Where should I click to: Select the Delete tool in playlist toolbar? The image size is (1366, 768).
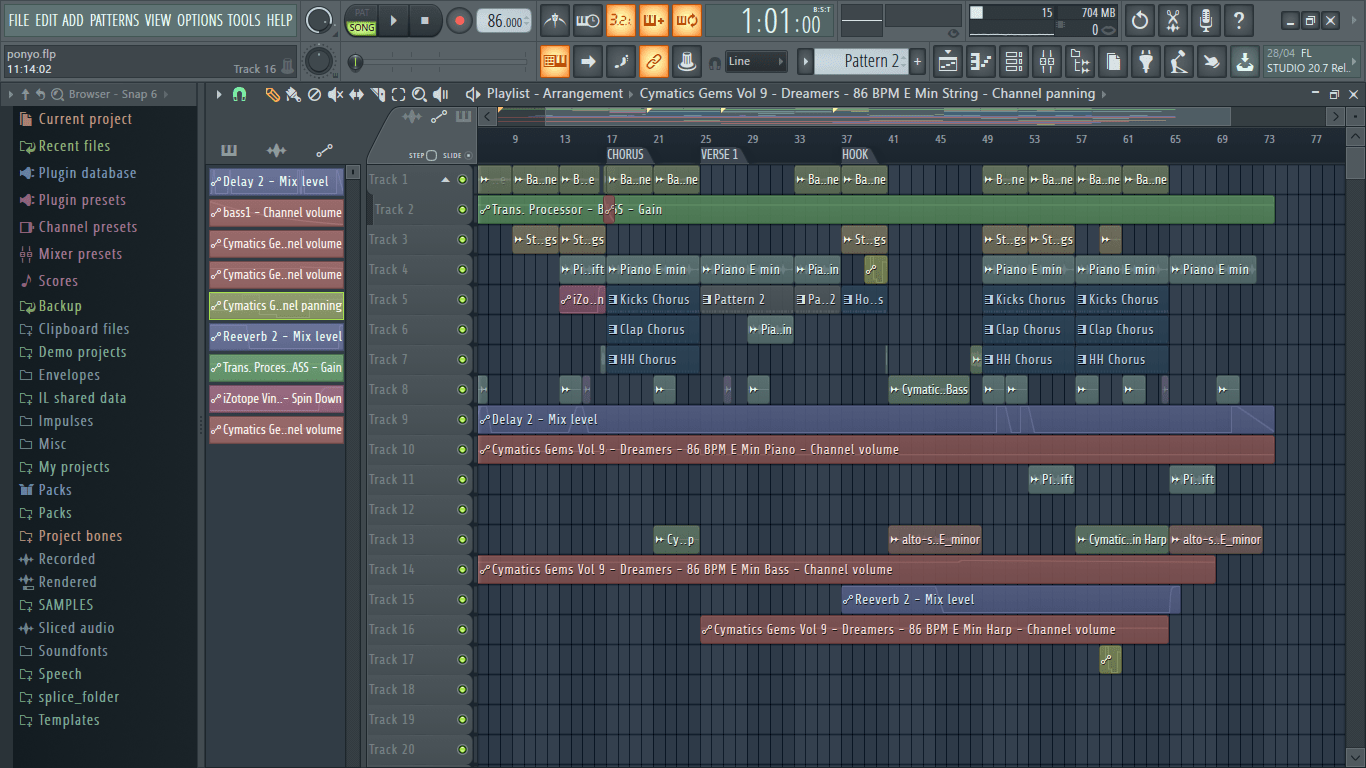(x=314, y=94)
